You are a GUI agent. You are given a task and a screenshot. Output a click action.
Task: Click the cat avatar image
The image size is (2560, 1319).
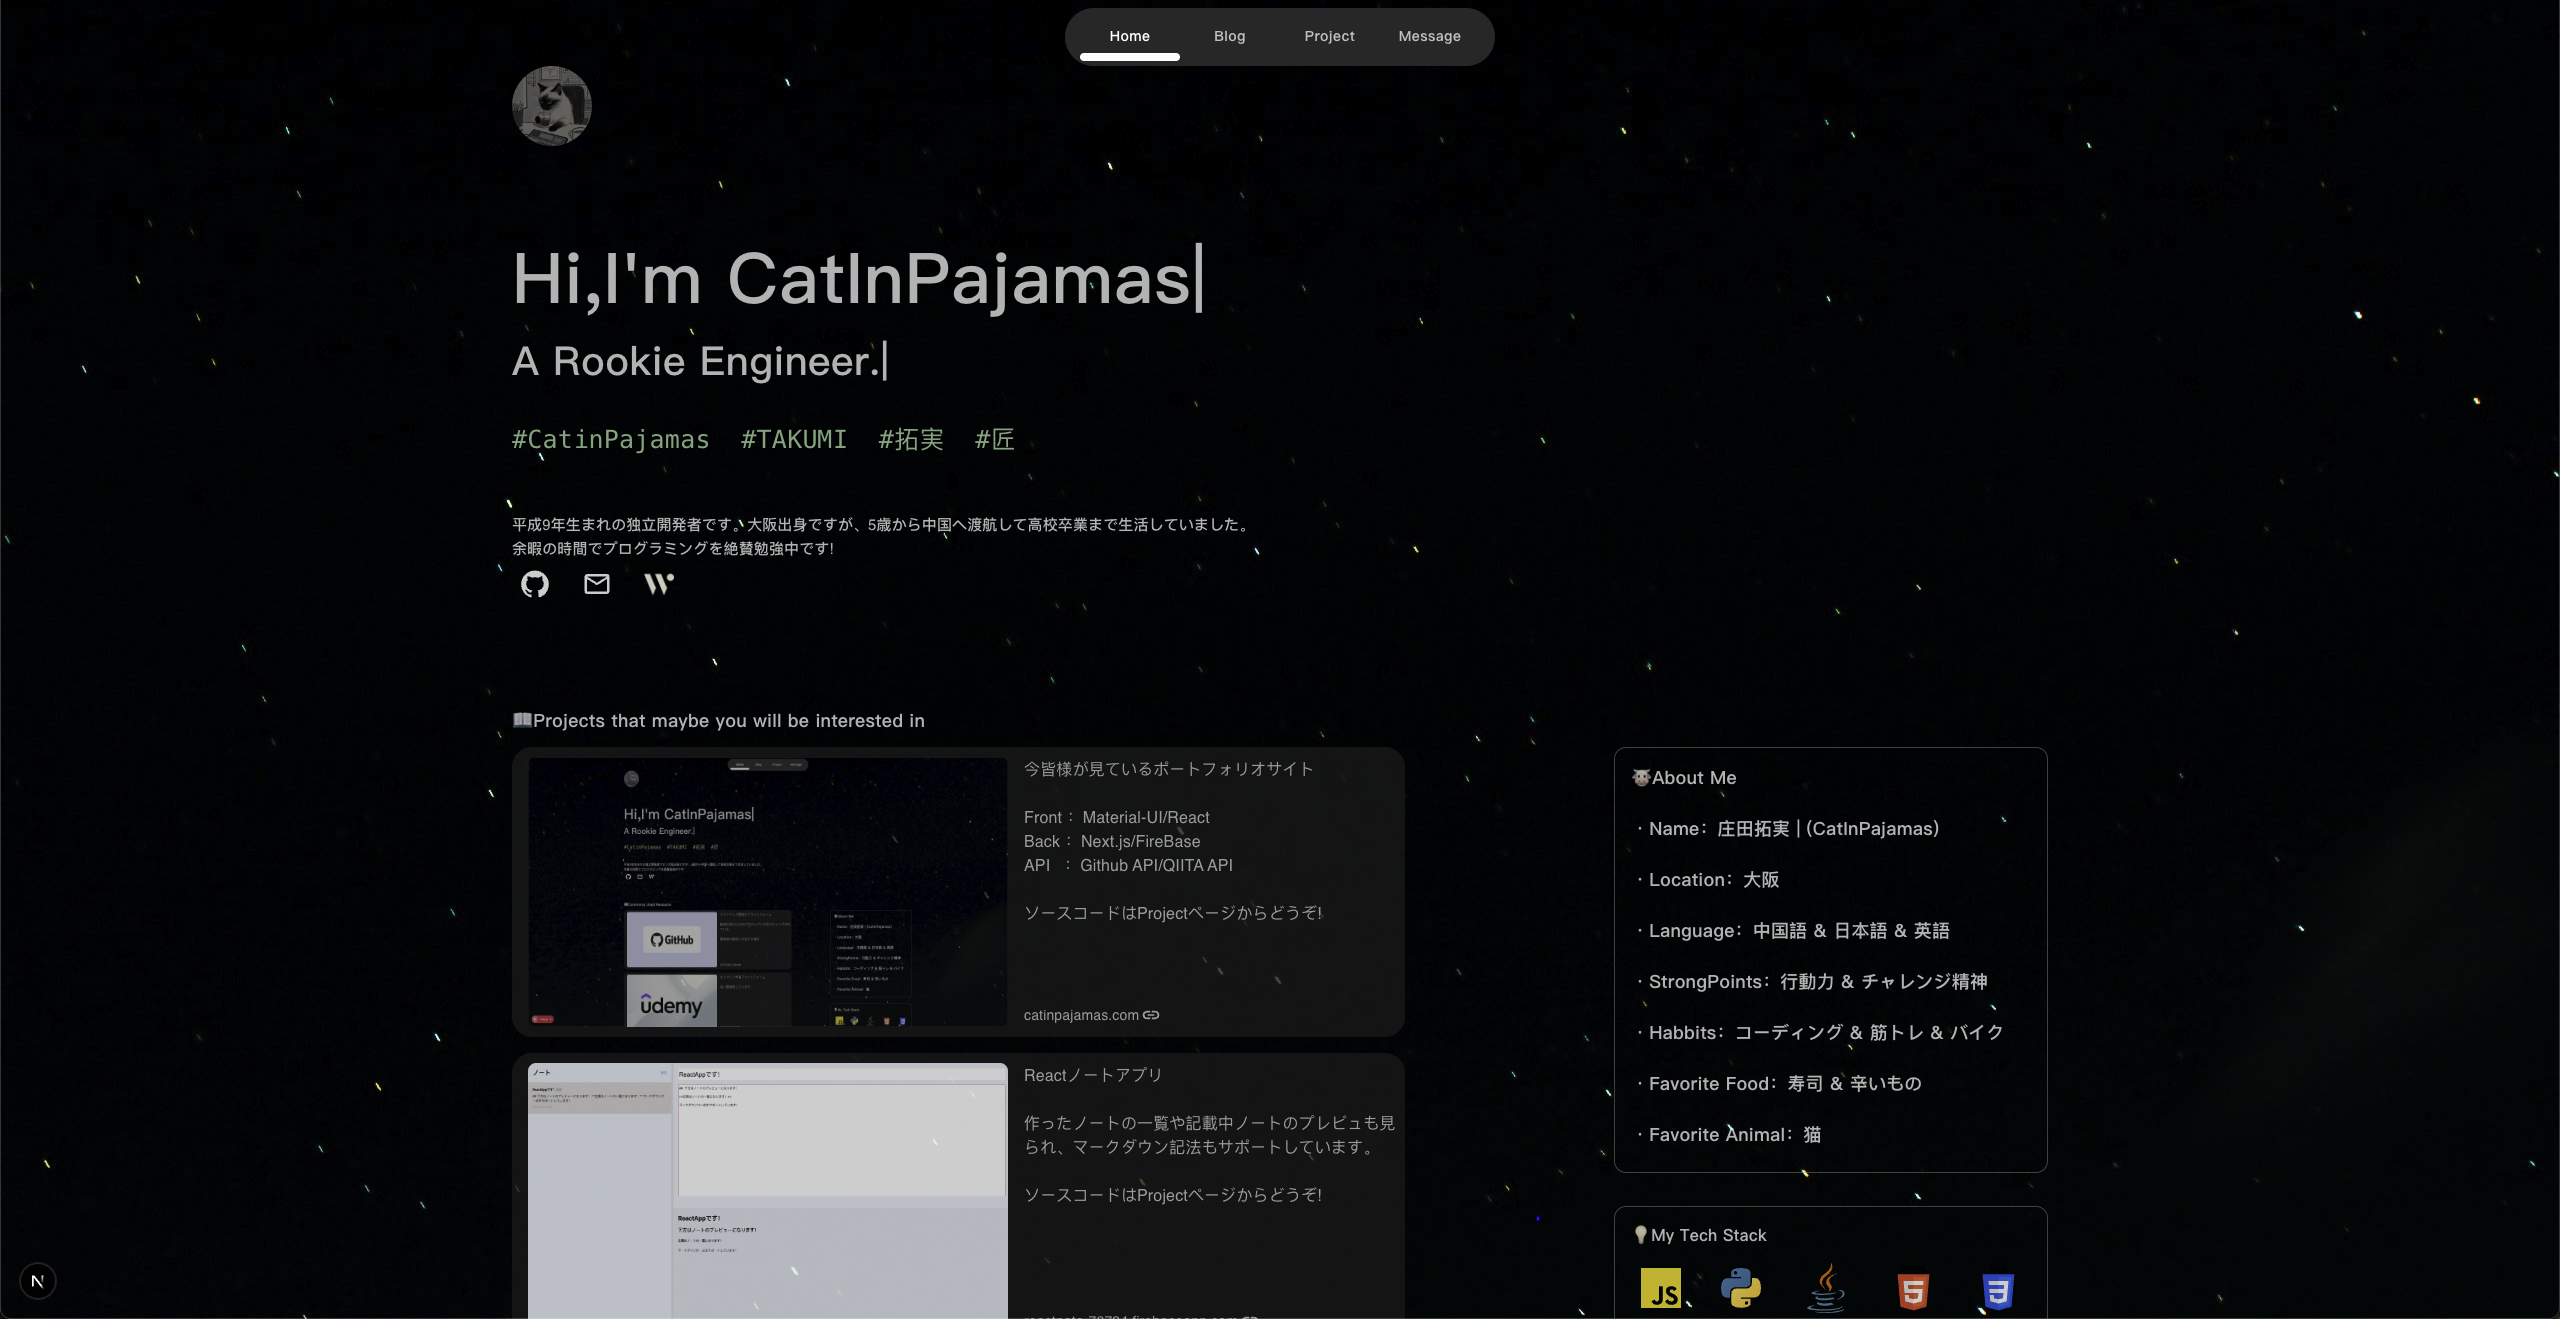(x=552, y=106)
